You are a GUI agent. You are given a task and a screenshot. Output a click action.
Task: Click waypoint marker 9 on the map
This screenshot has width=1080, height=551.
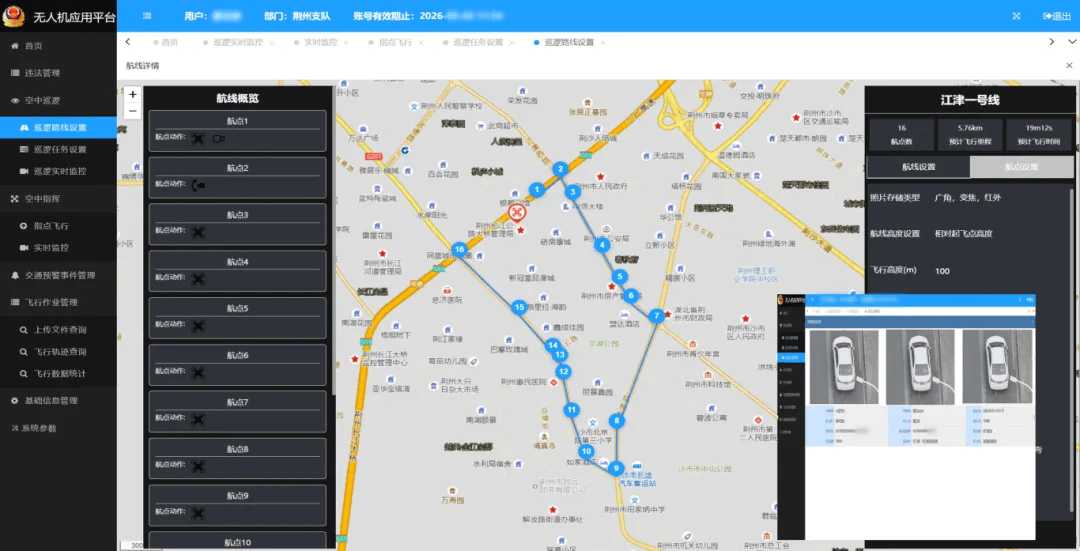point(616,468)
